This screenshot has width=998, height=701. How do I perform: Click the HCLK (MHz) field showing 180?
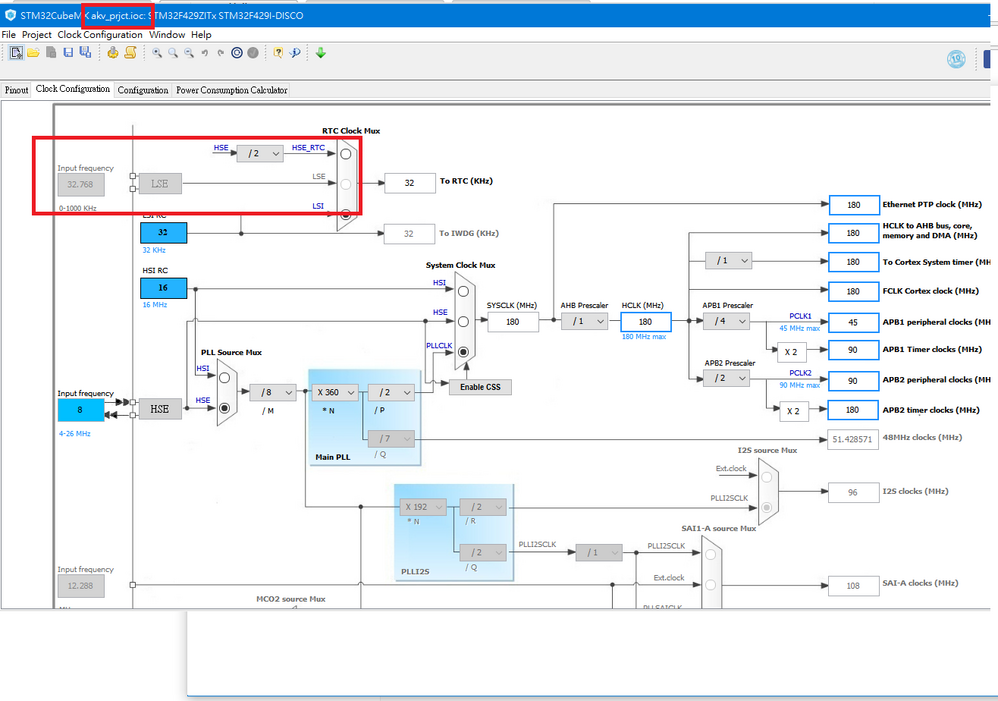[x=646, y=322]
